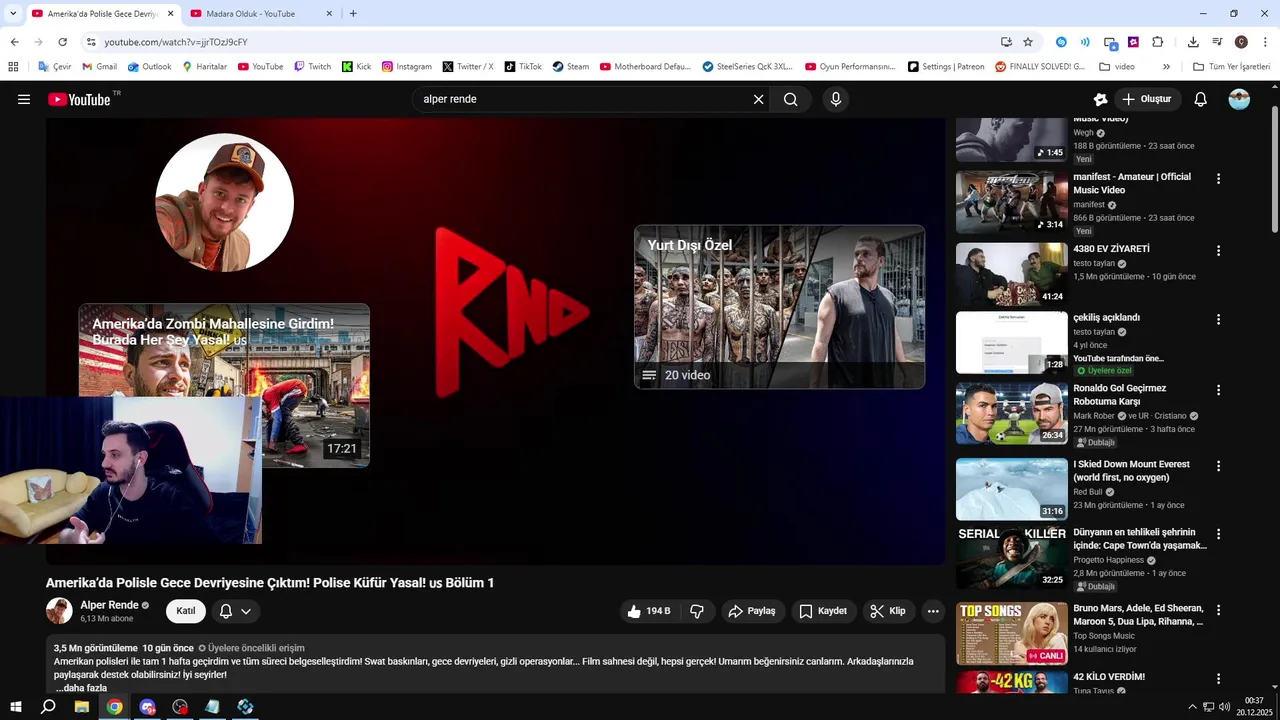The image size is (1280, 720).
Task: Click the browser address bar URL
Action: tap(176, 42)
